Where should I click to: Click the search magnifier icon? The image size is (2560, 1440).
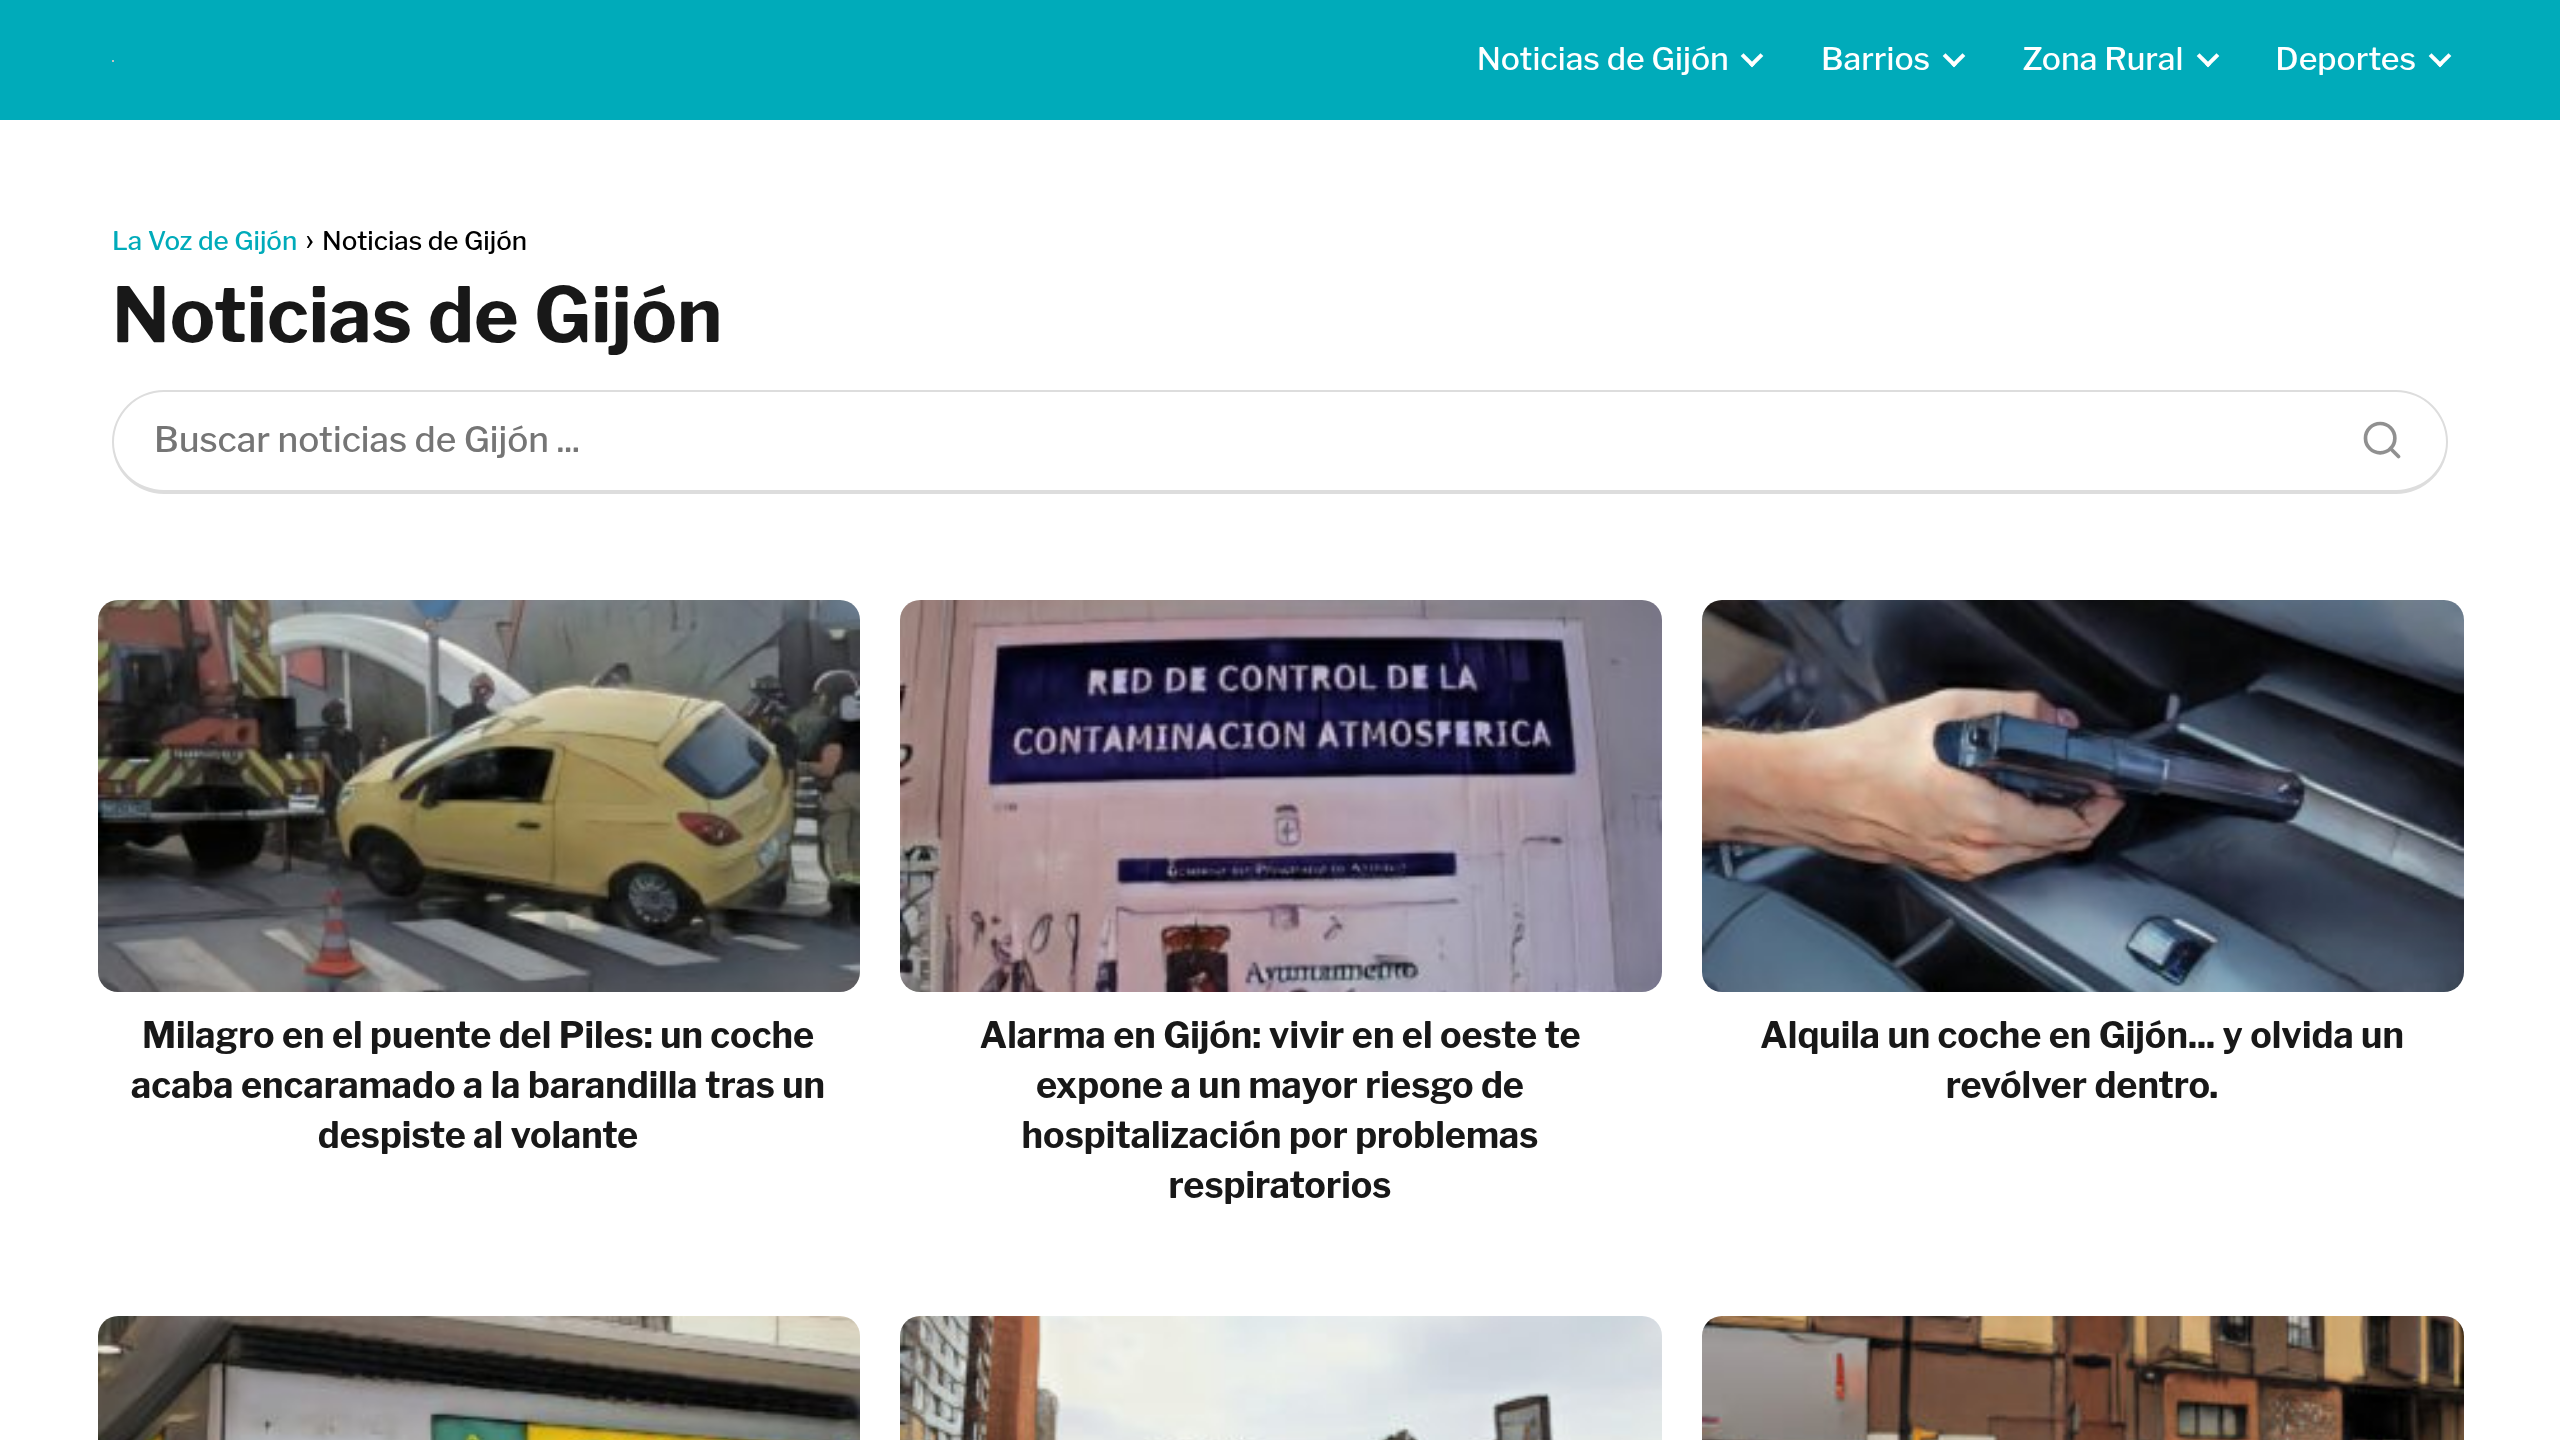tap(2381, 440)
